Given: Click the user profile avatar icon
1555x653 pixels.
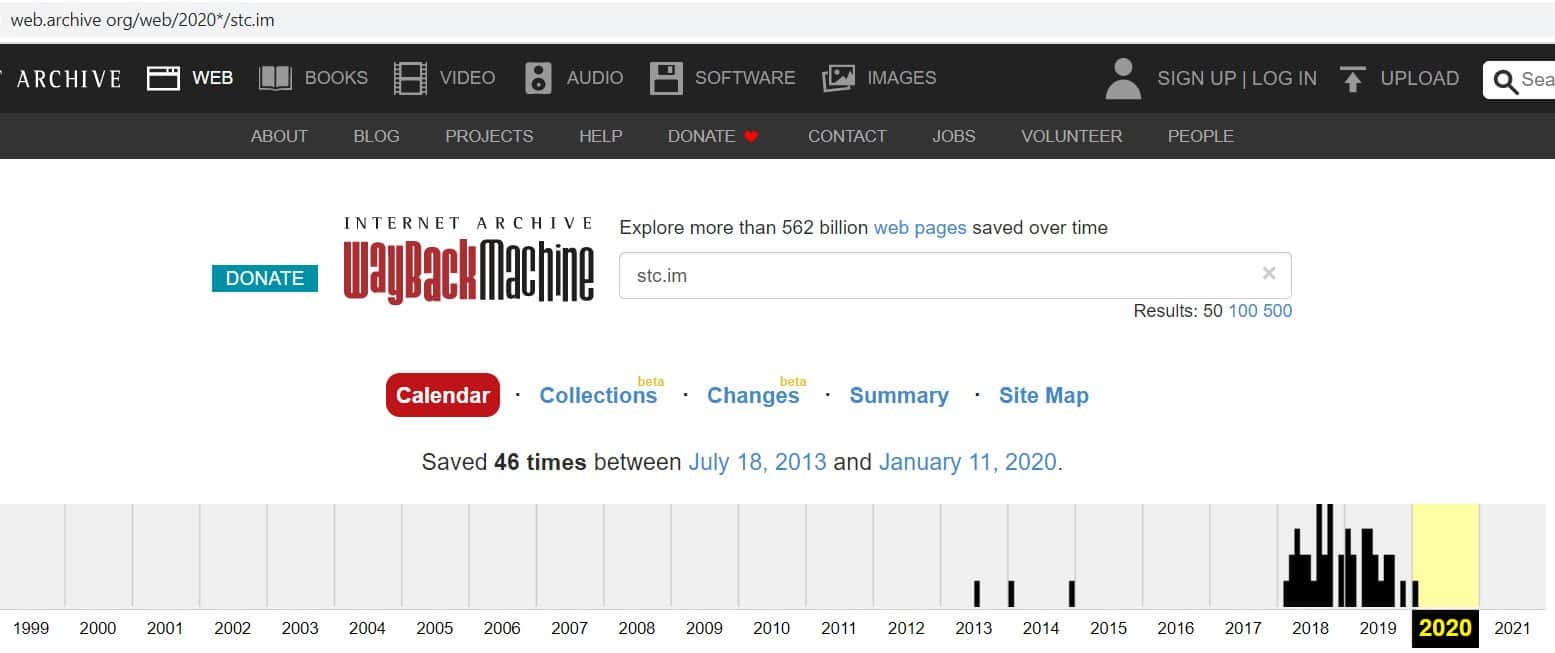Looking at the screenshot, I should [1123, 78].
